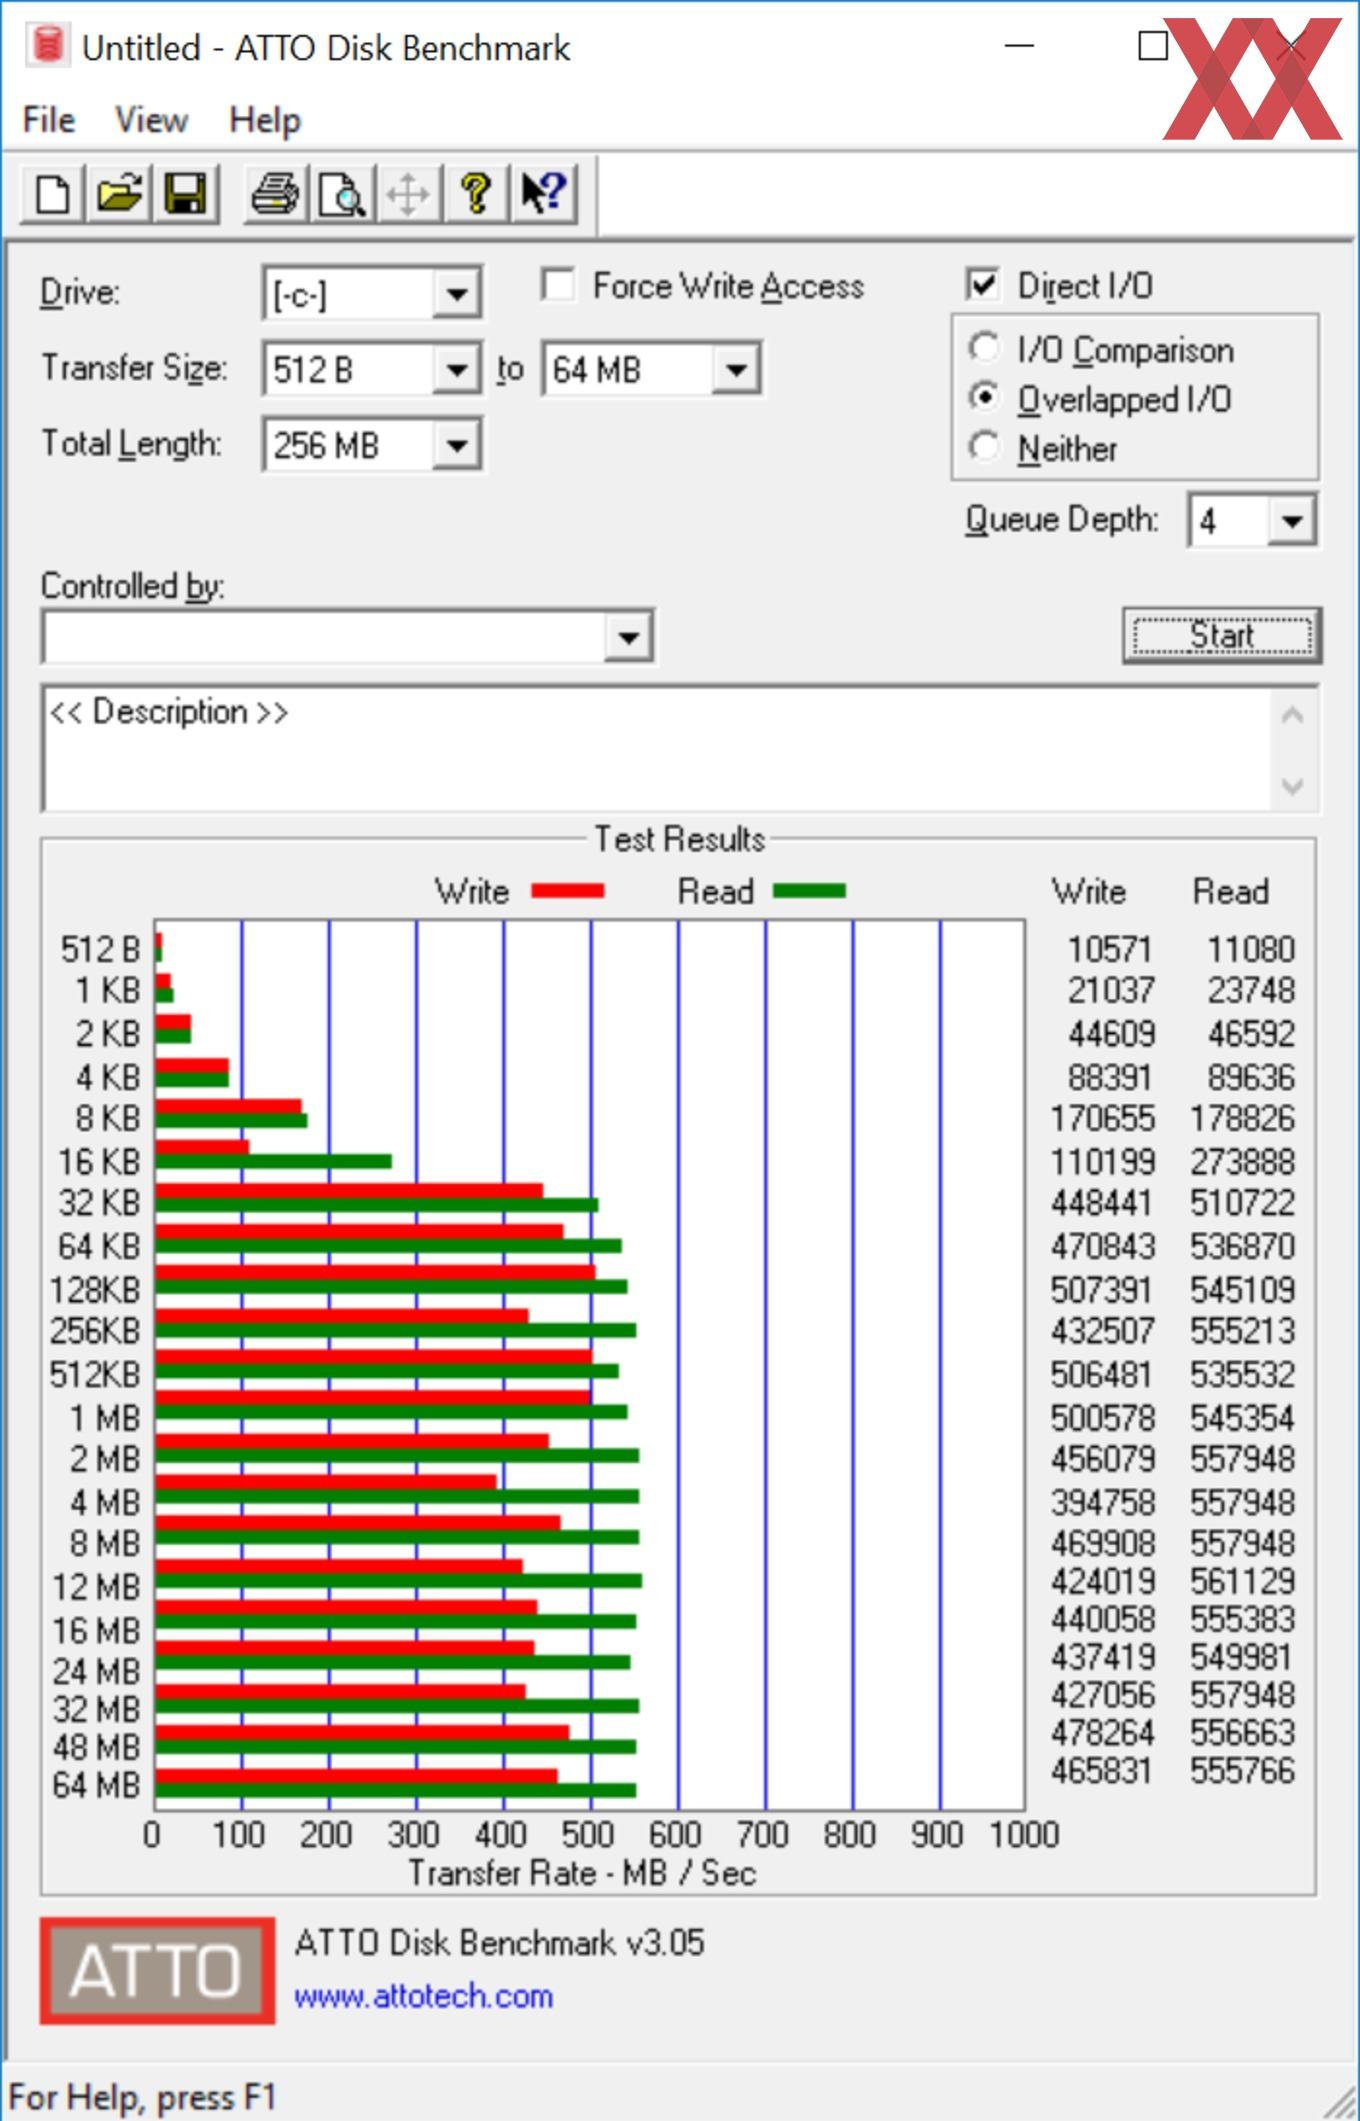Select the I/O Comparison radio button
This screenshot has width=1360, height=2121.
(x=984, y=349)
